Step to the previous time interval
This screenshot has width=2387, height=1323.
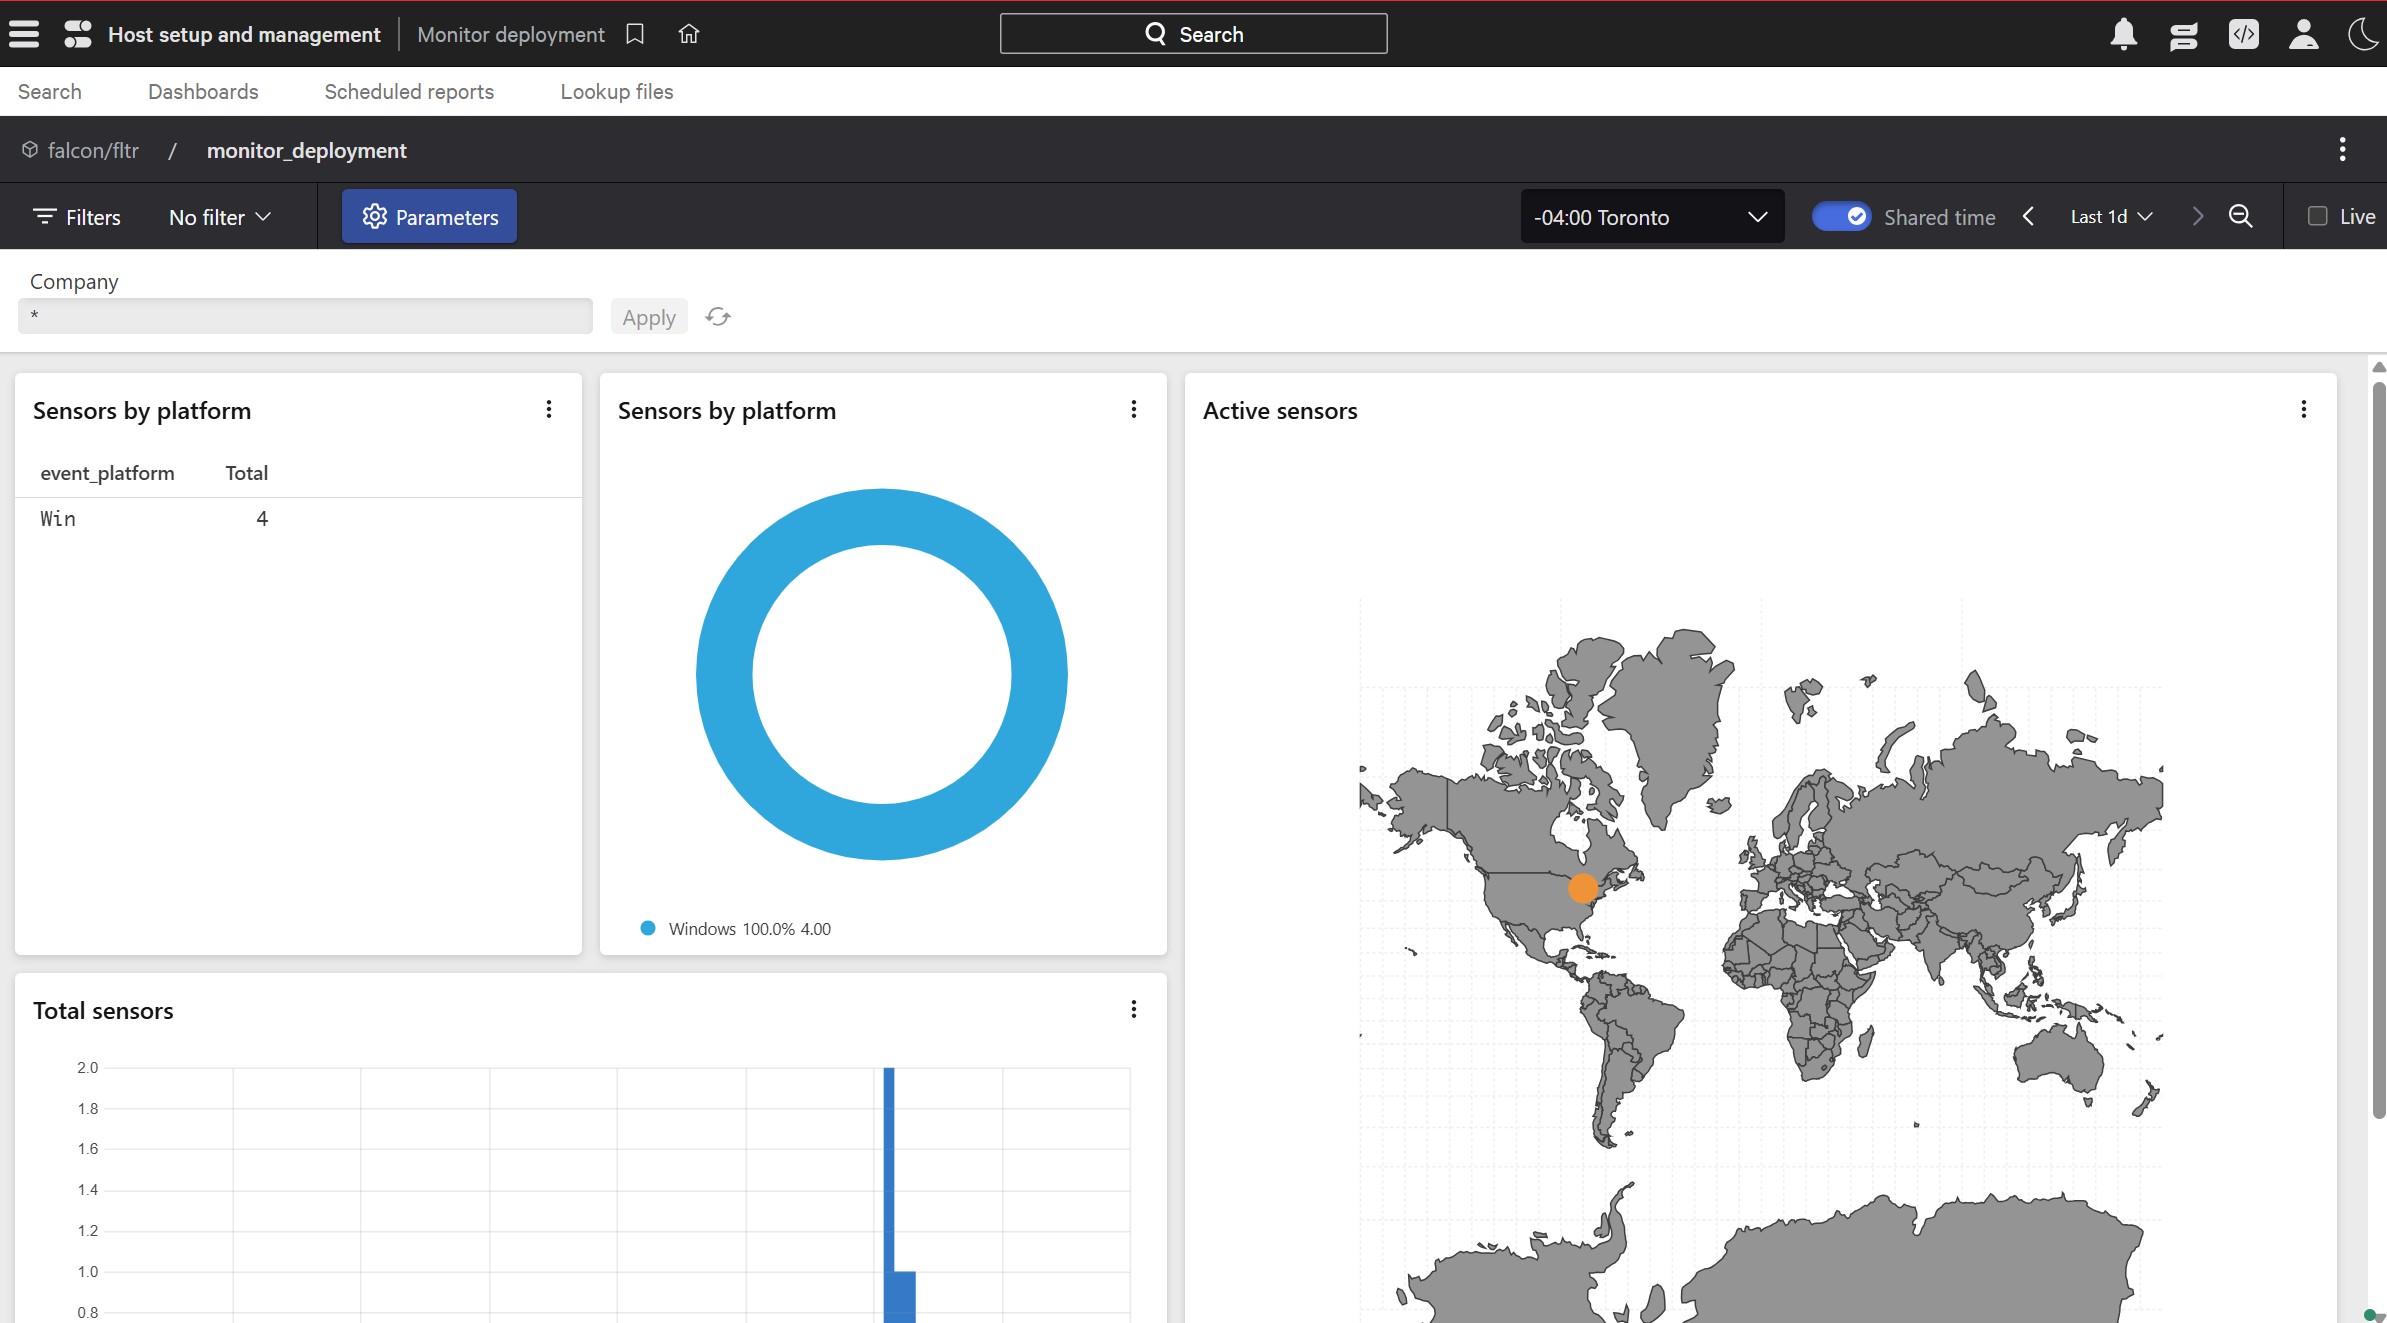click(x=2028, y=216)
